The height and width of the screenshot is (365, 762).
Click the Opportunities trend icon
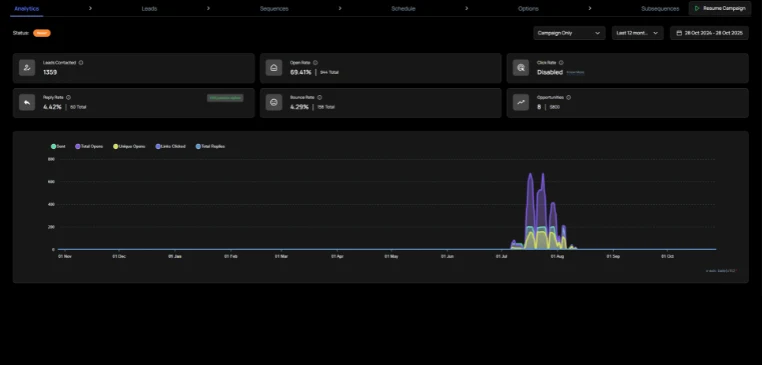(x=521, y=103)
